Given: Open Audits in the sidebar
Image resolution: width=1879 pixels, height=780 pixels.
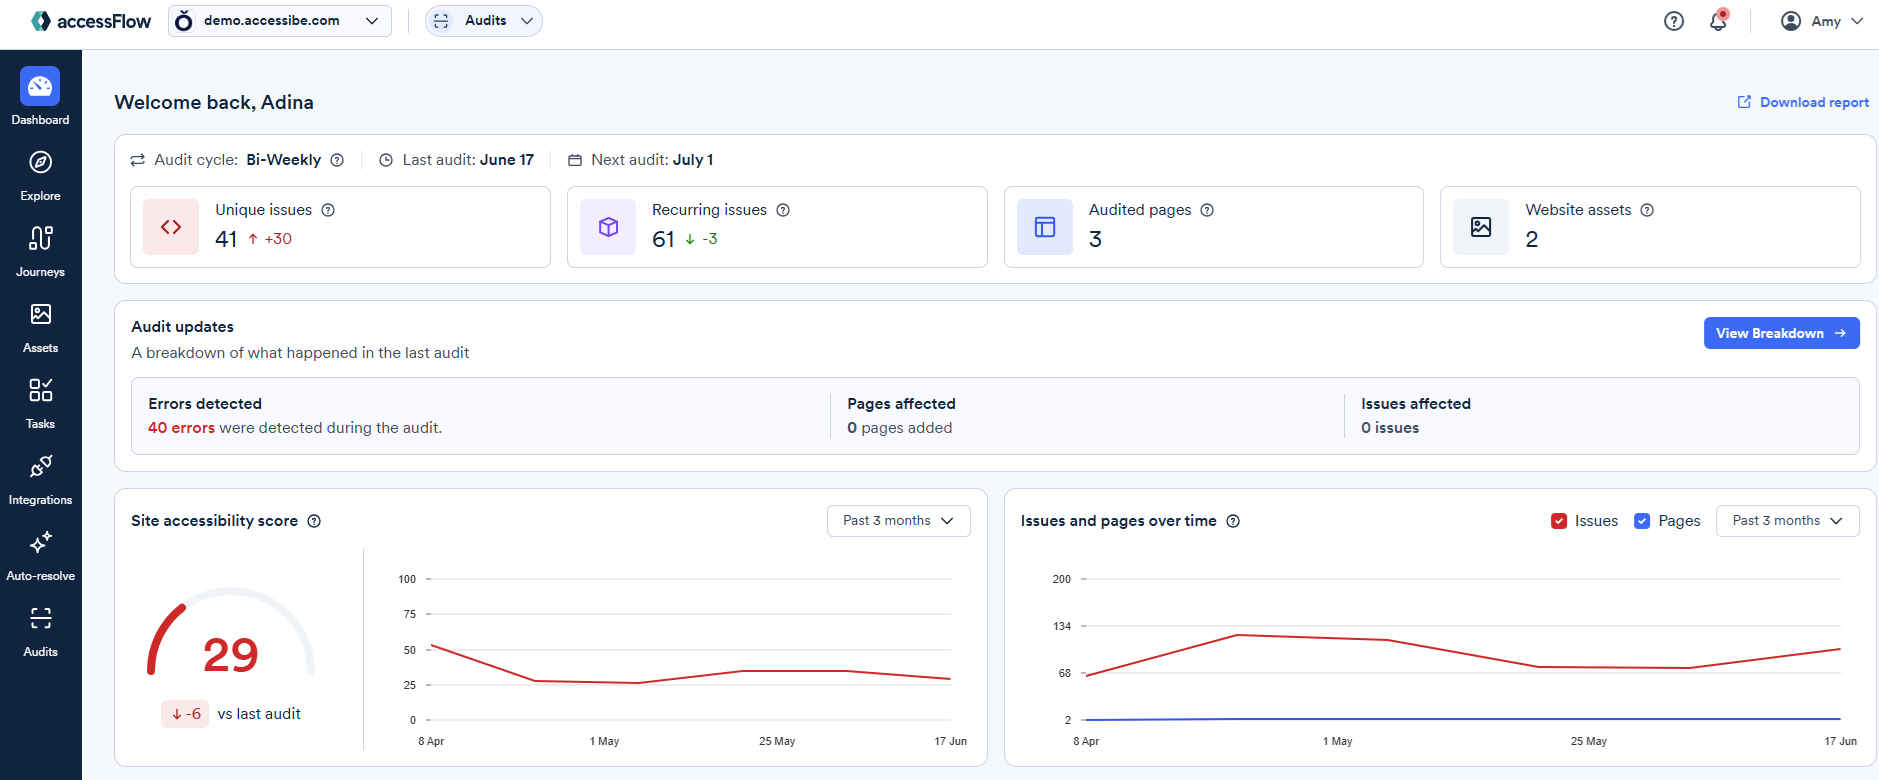Looking at the screenshot, I should point(40,630).
